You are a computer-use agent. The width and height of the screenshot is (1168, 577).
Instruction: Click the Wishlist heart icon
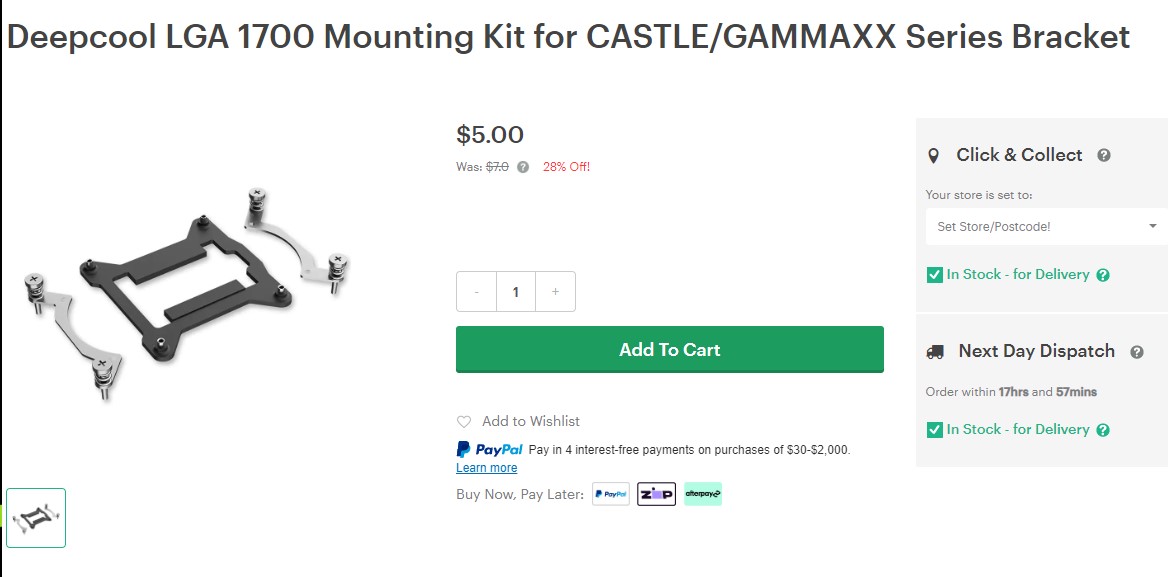(x=464, y=422)
